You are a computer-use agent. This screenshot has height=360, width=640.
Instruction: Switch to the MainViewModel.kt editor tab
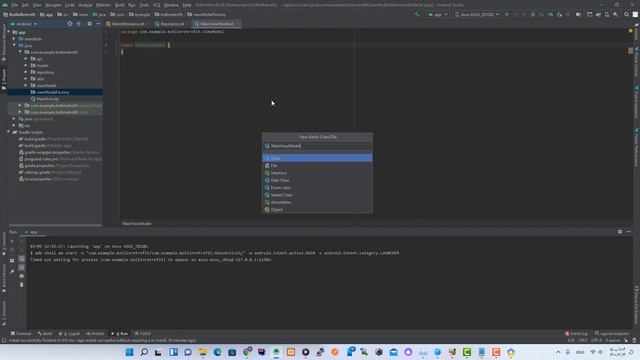pos(216,24)
